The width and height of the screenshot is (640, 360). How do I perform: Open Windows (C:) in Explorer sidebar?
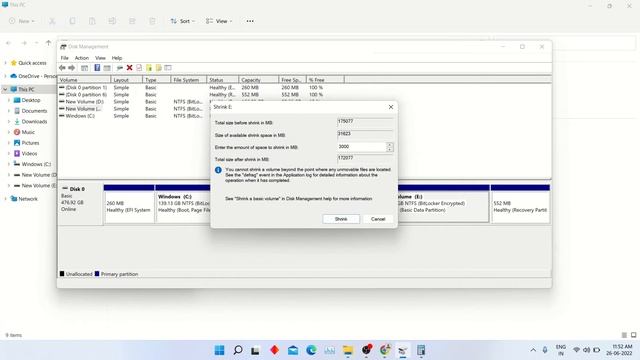pos(36,164)
